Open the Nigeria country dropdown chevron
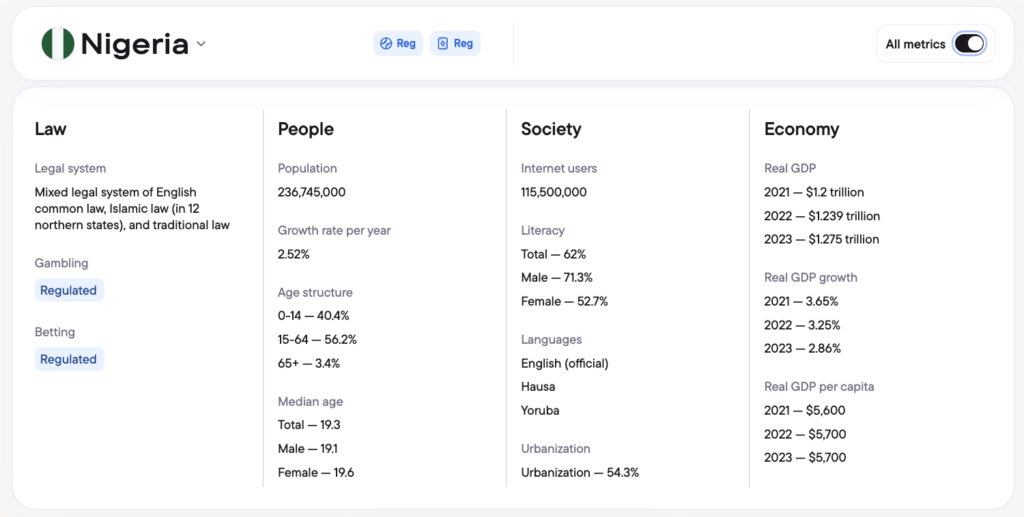The width and height of the screenshot is (1024, 517). [x=201, y=44]
